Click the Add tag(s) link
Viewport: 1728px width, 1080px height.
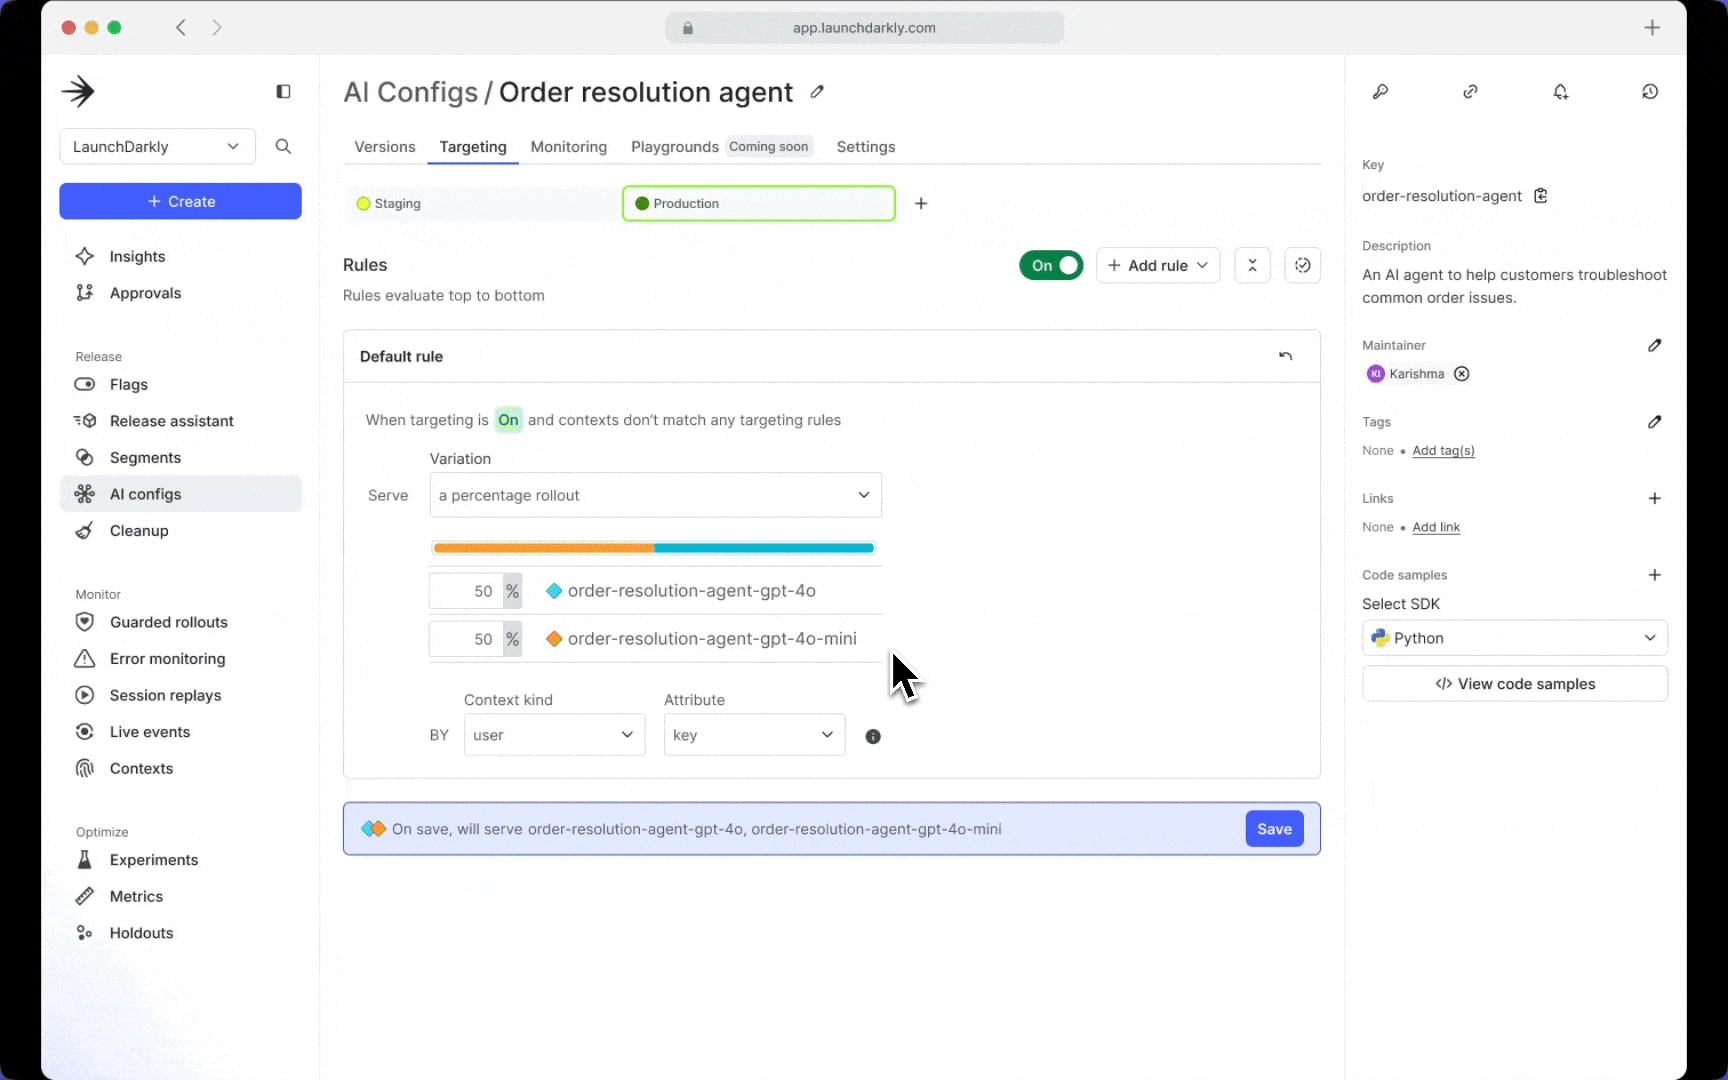click(x=1443, y=451)
